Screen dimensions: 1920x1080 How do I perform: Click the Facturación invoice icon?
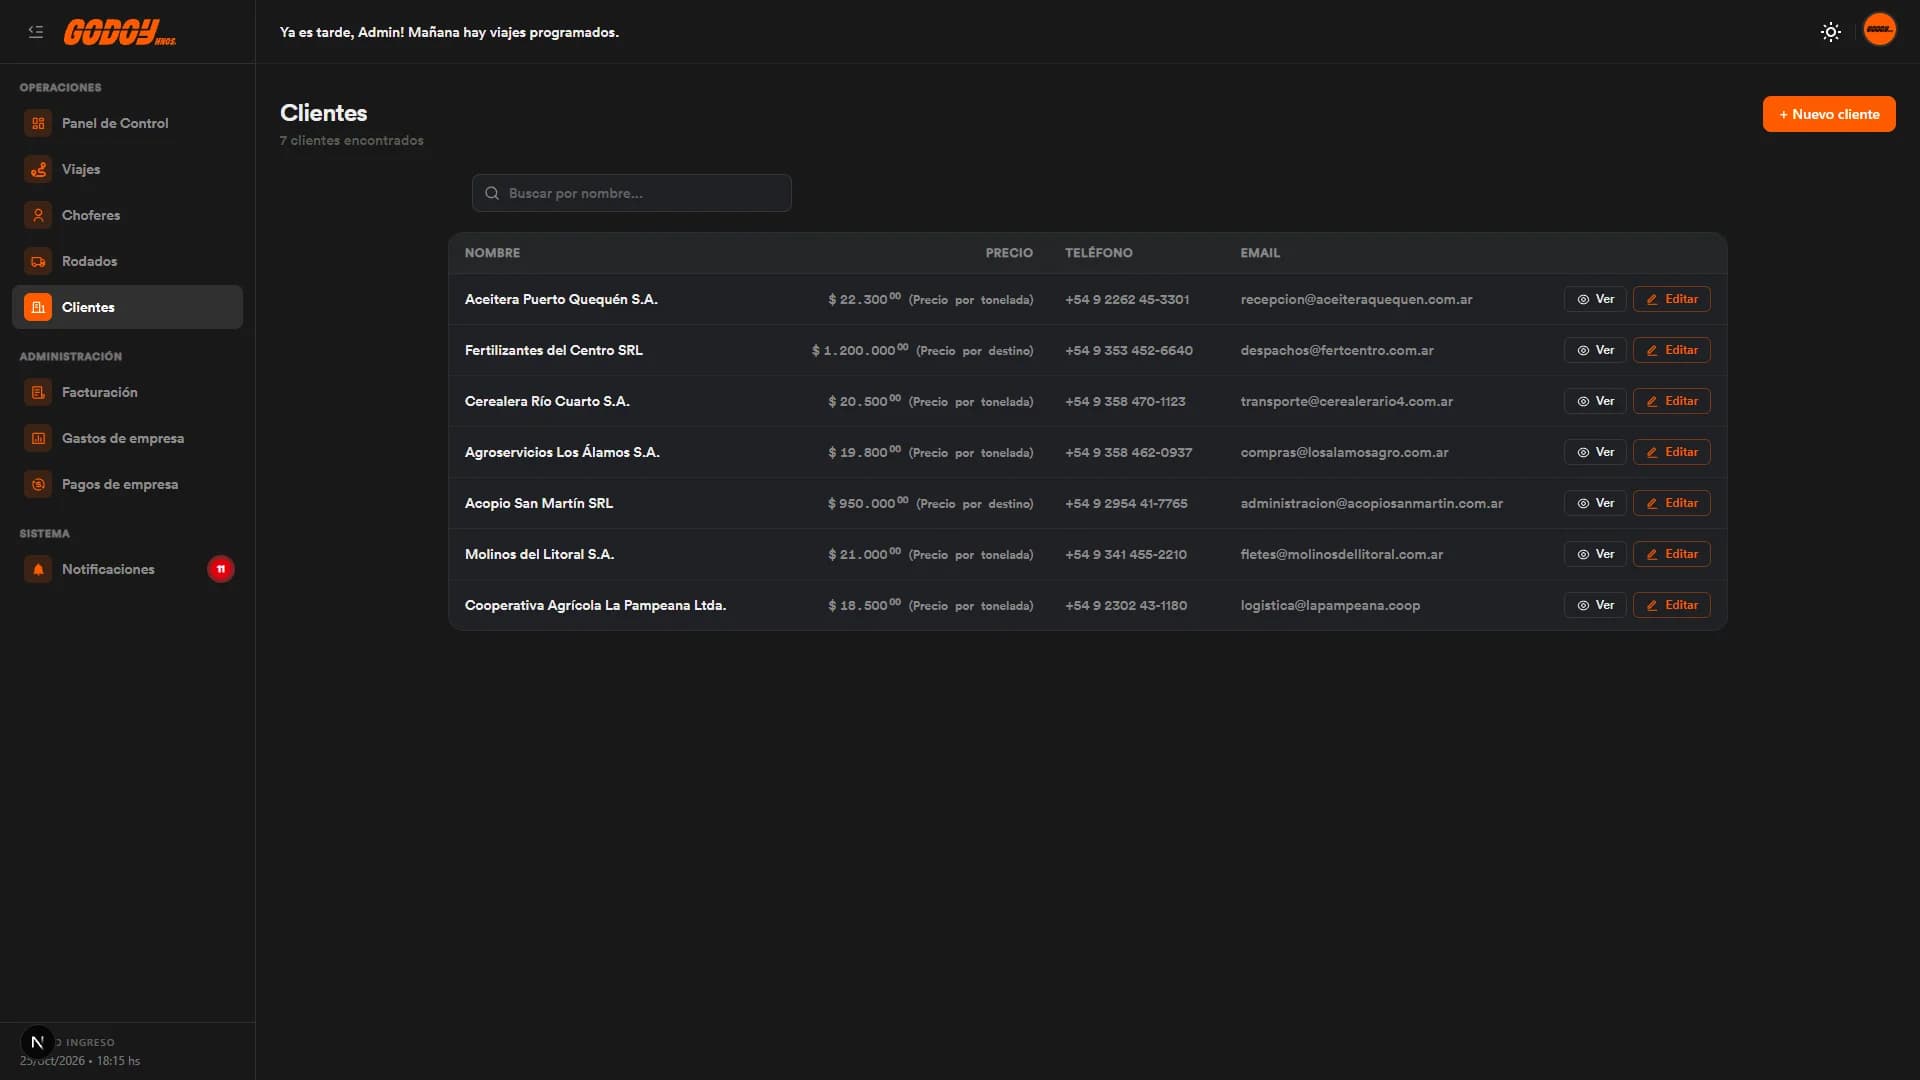38,392
